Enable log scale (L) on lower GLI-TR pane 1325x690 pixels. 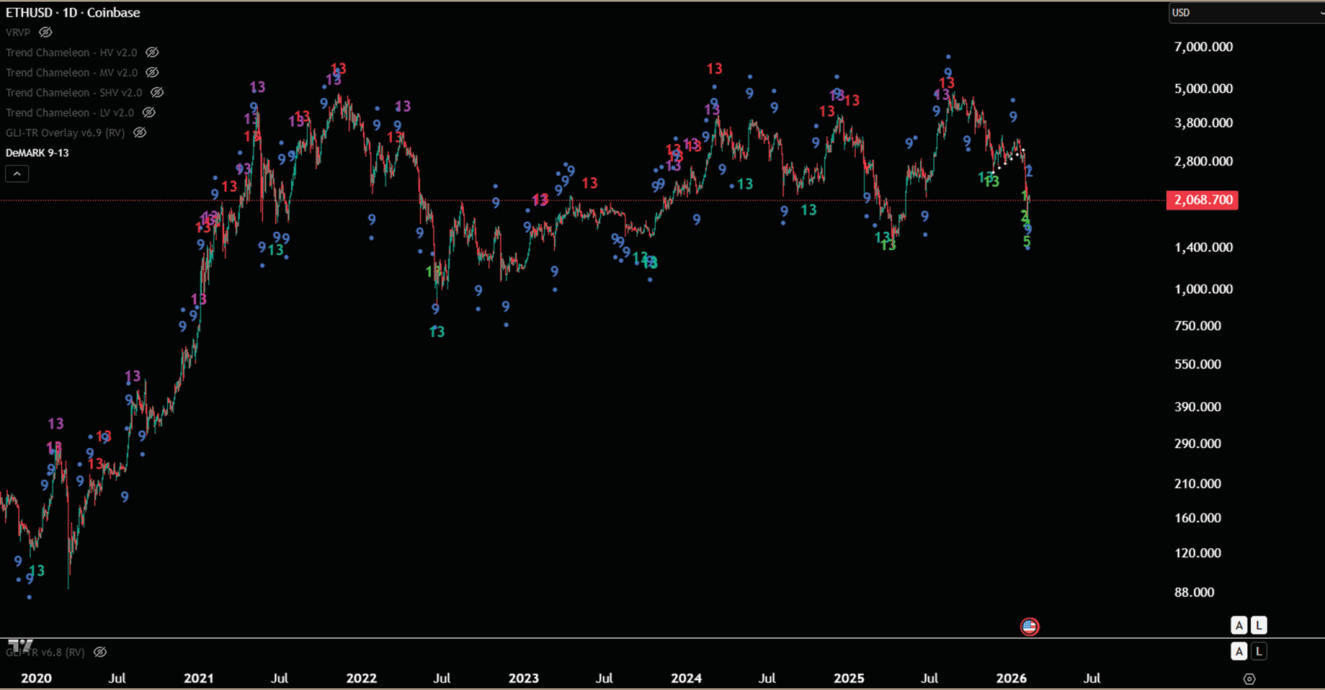click(x=1259, y=651)
